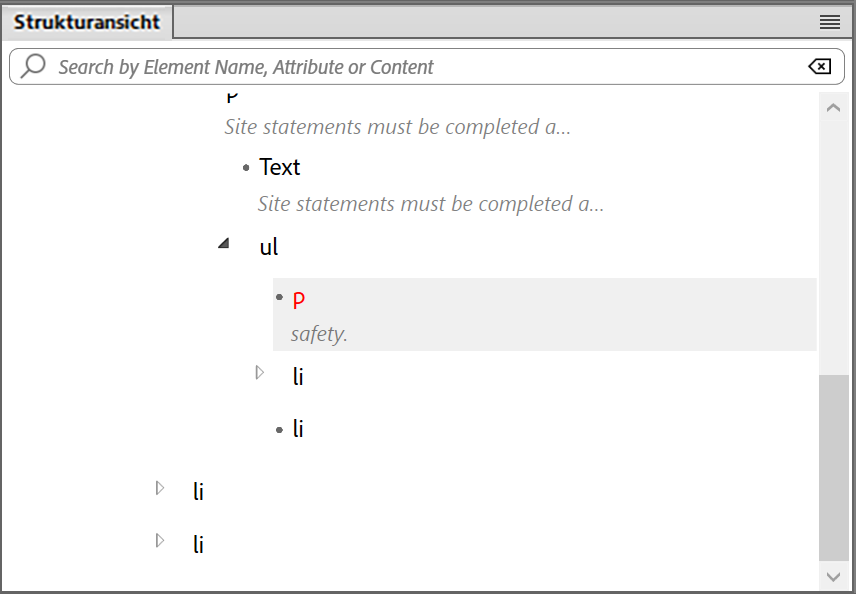This screenshot has height=594, width=856.
Task: Click the 'safety.' content preview
Action: tap(319, 334)
